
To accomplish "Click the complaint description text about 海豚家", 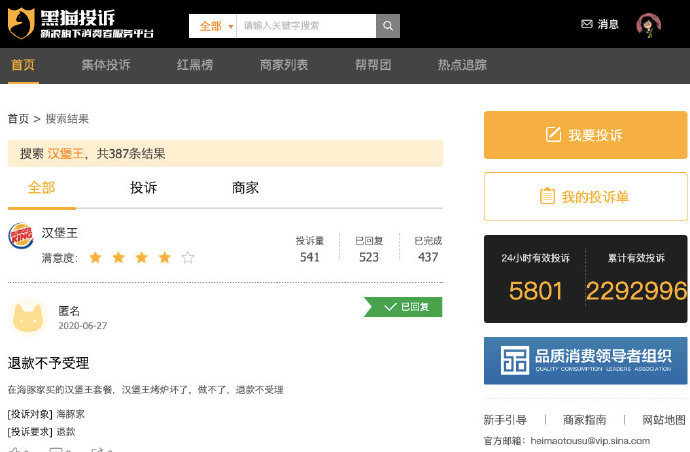I will pos(146,390).
